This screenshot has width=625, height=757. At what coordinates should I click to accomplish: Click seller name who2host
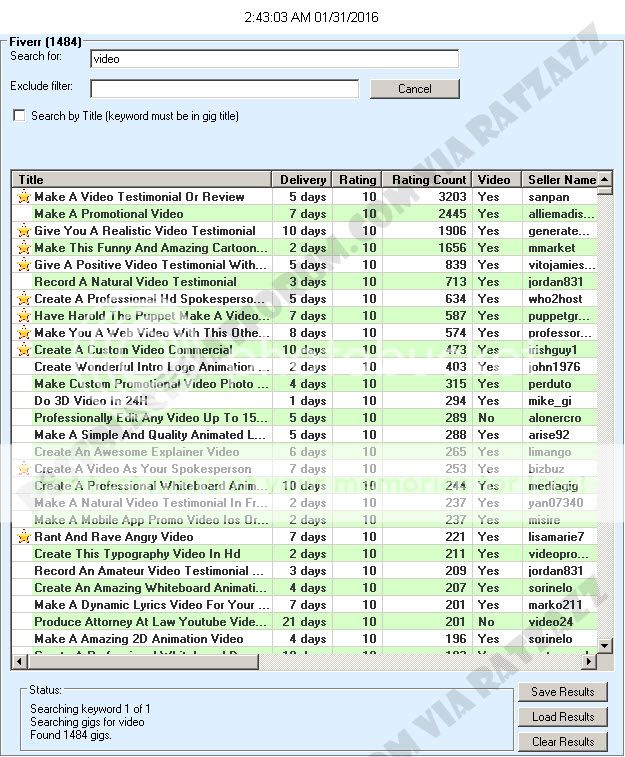pyautogui.click(x=555, y=299)
